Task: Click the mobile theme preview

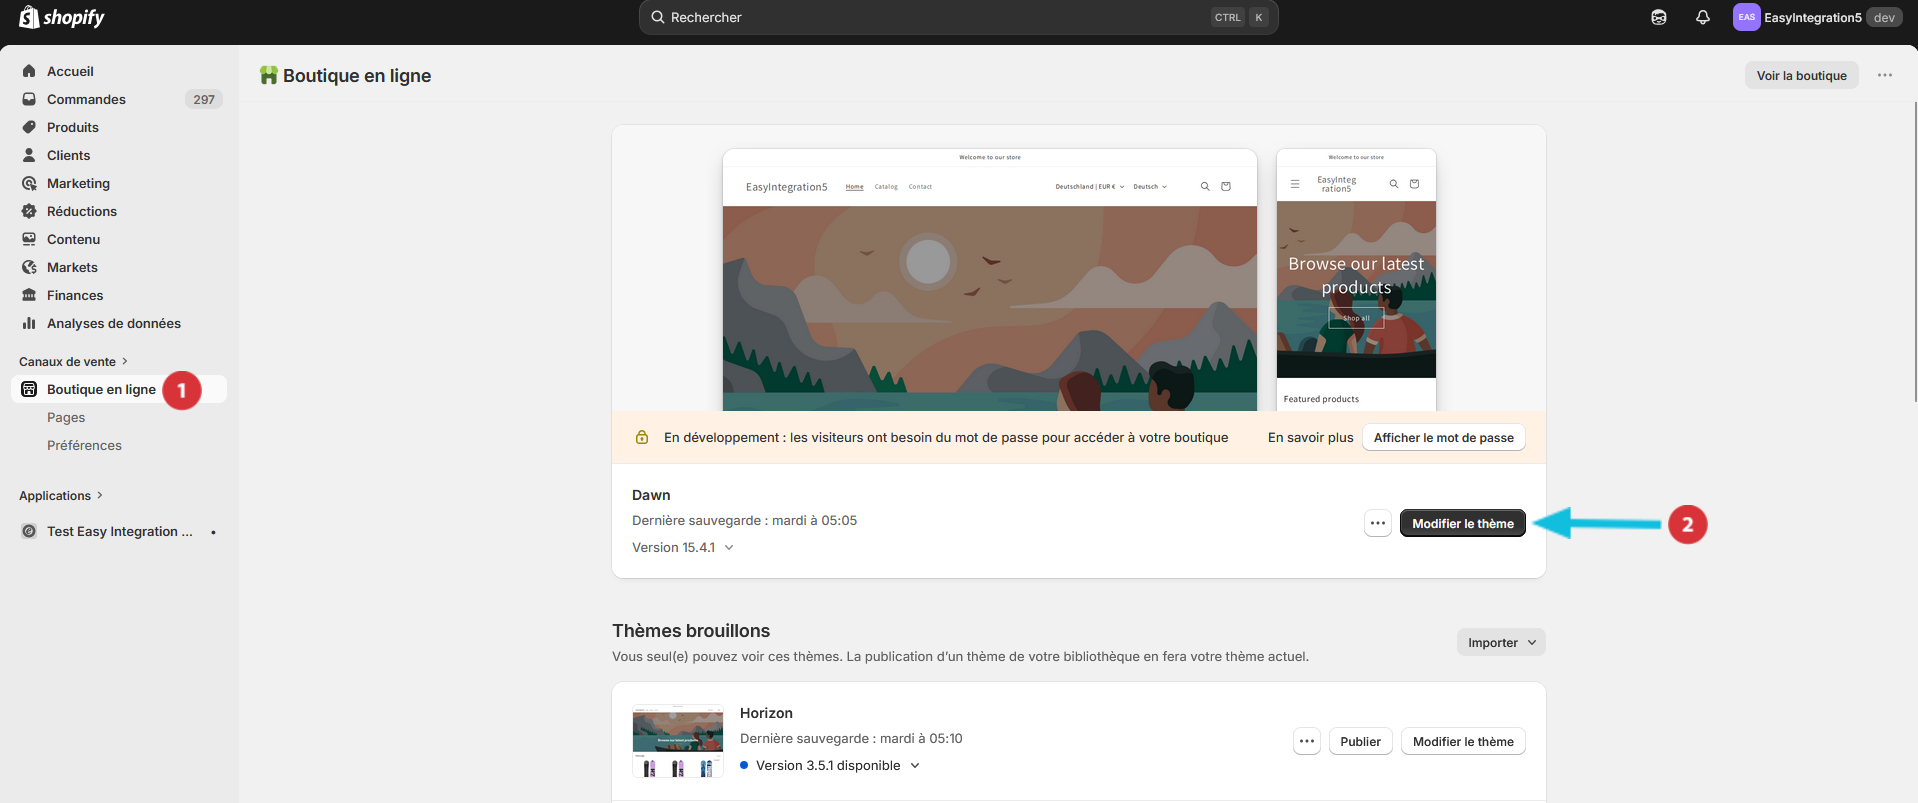Action: (x=1356, y=280)
